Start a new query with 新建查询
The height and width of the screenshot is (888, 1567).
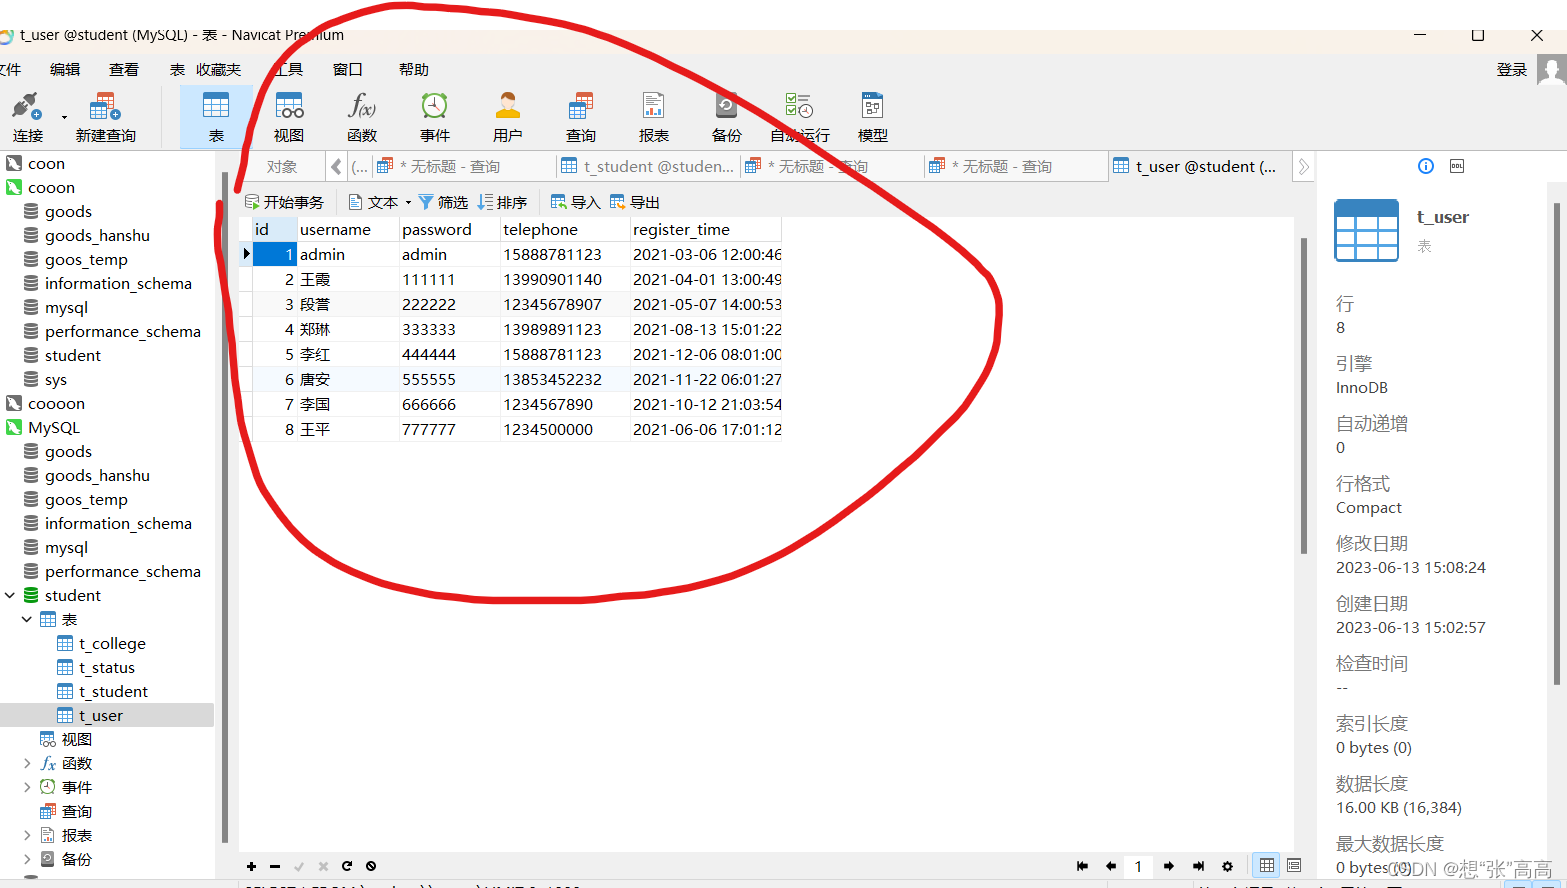point(105,117)
